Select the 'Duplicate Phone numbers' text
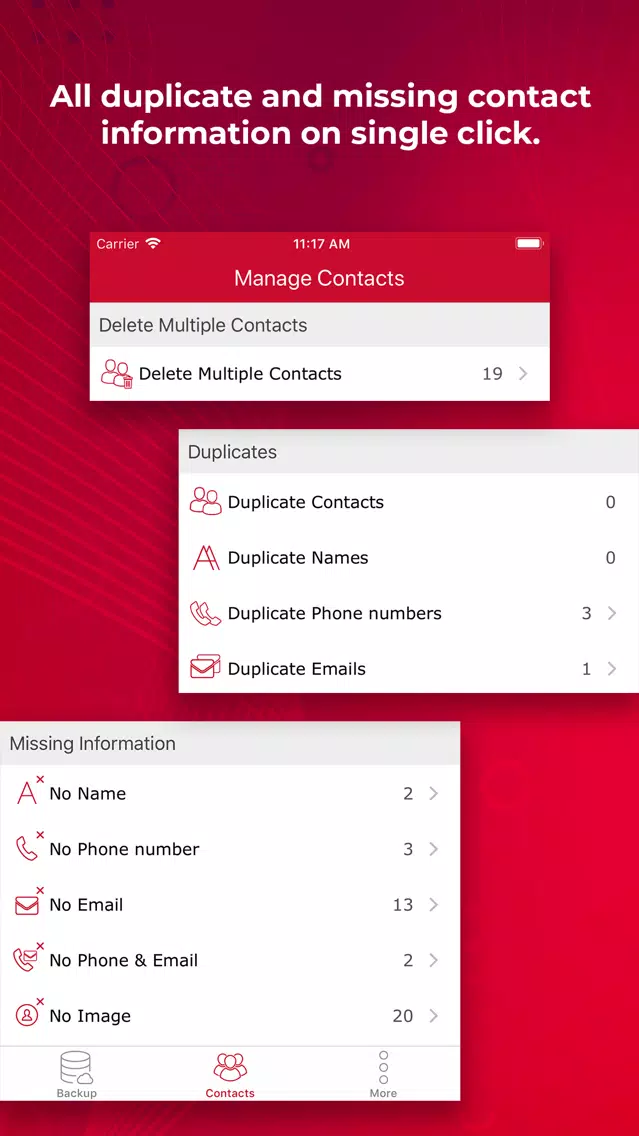 click(x=334, y=613)
